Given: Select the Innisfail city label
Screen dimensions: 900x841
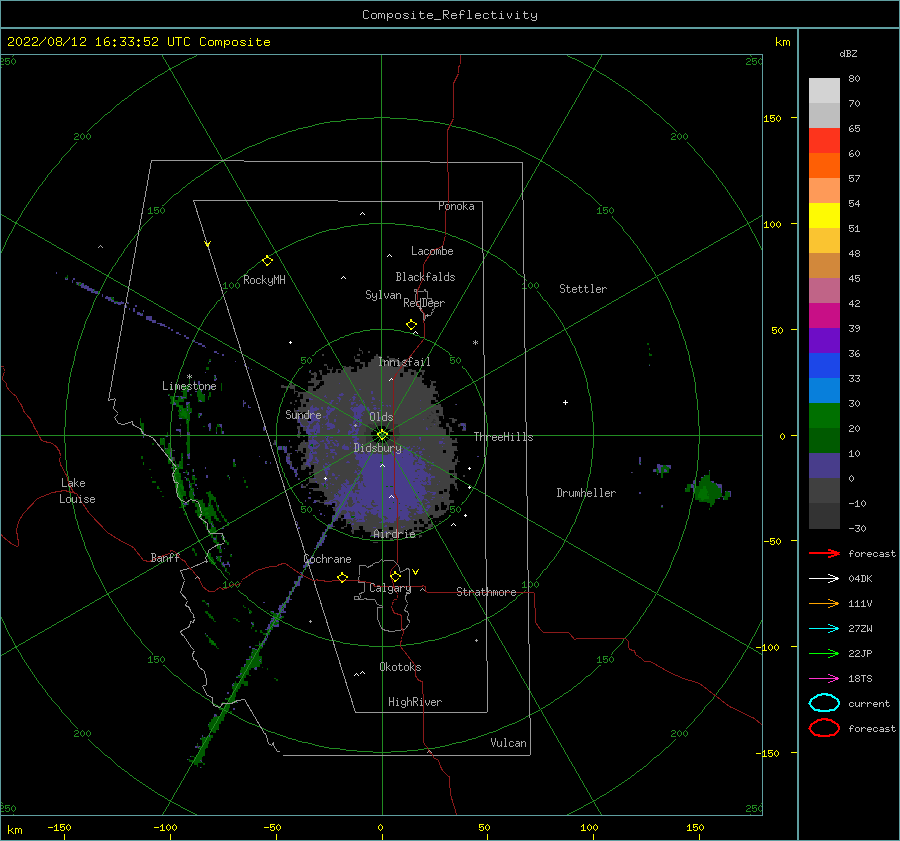Looking at the screenshot, I should click(x=404, y=362).
